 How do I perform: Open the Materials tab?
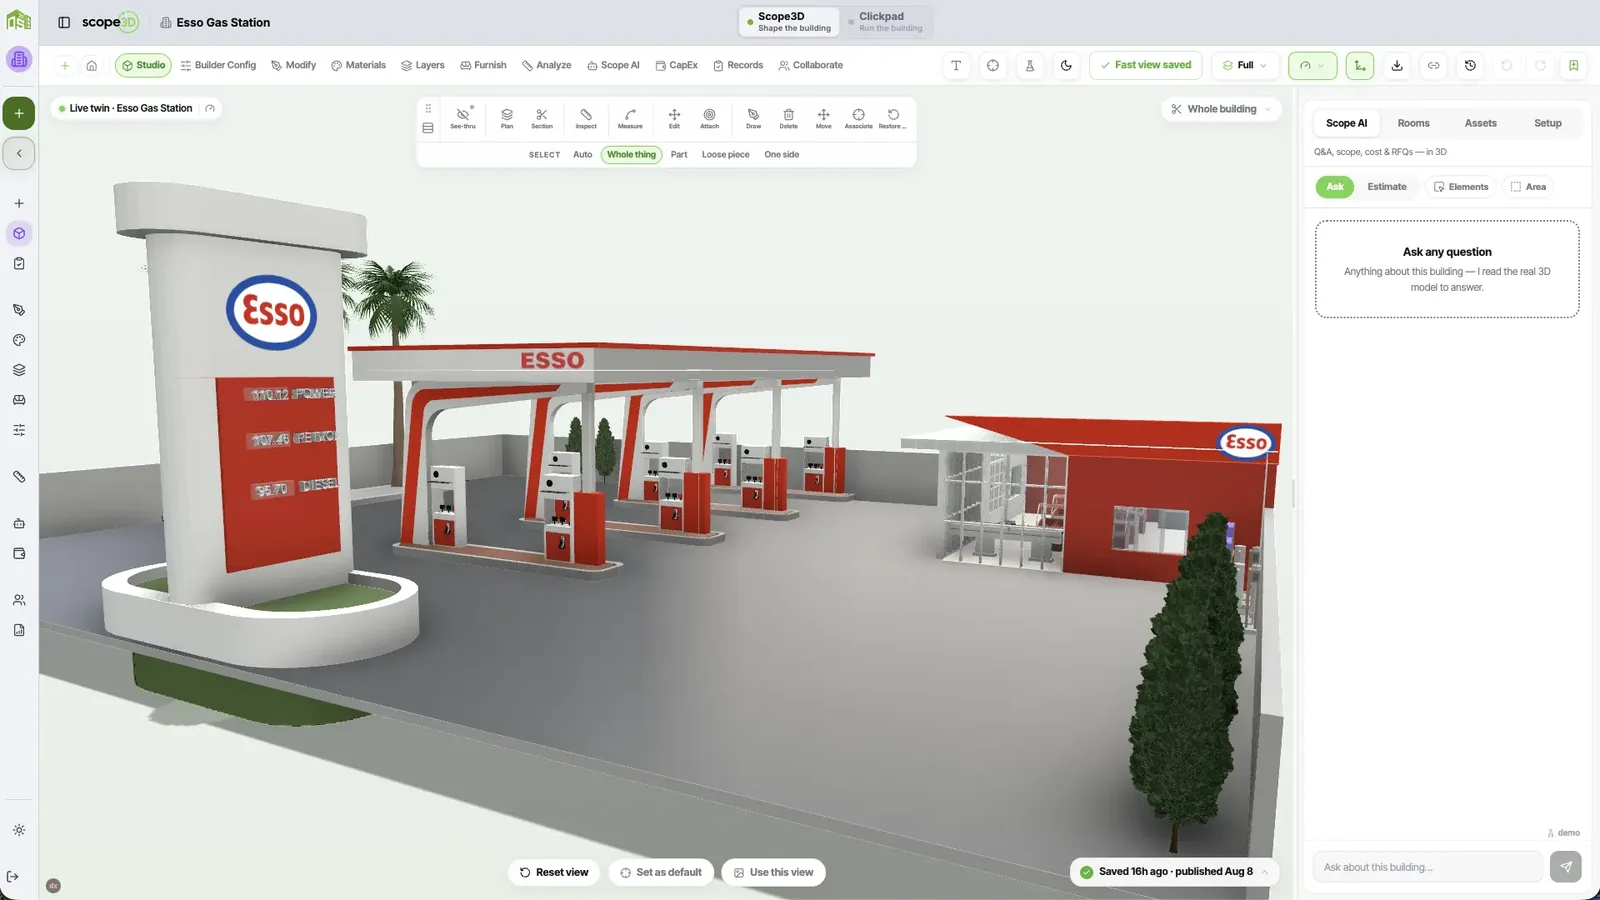358,65
